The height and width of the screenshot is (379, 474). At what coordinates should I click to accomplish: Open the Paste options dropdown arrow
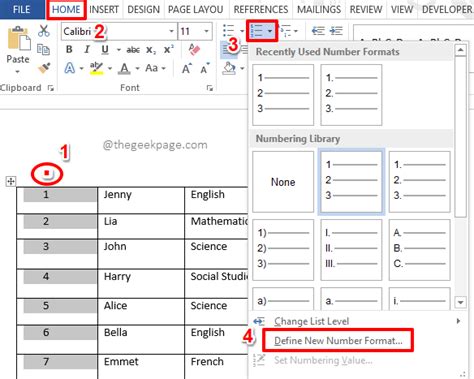(x=17, y=72)
